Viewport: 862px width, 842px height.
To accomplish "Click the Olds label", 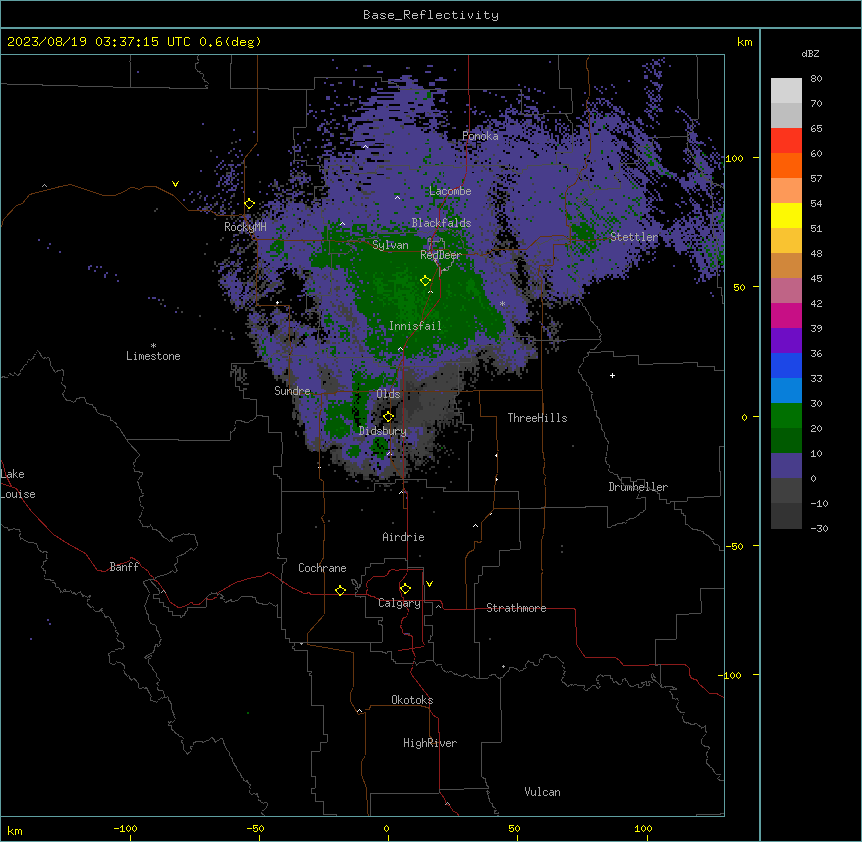I will coord(388,394).
